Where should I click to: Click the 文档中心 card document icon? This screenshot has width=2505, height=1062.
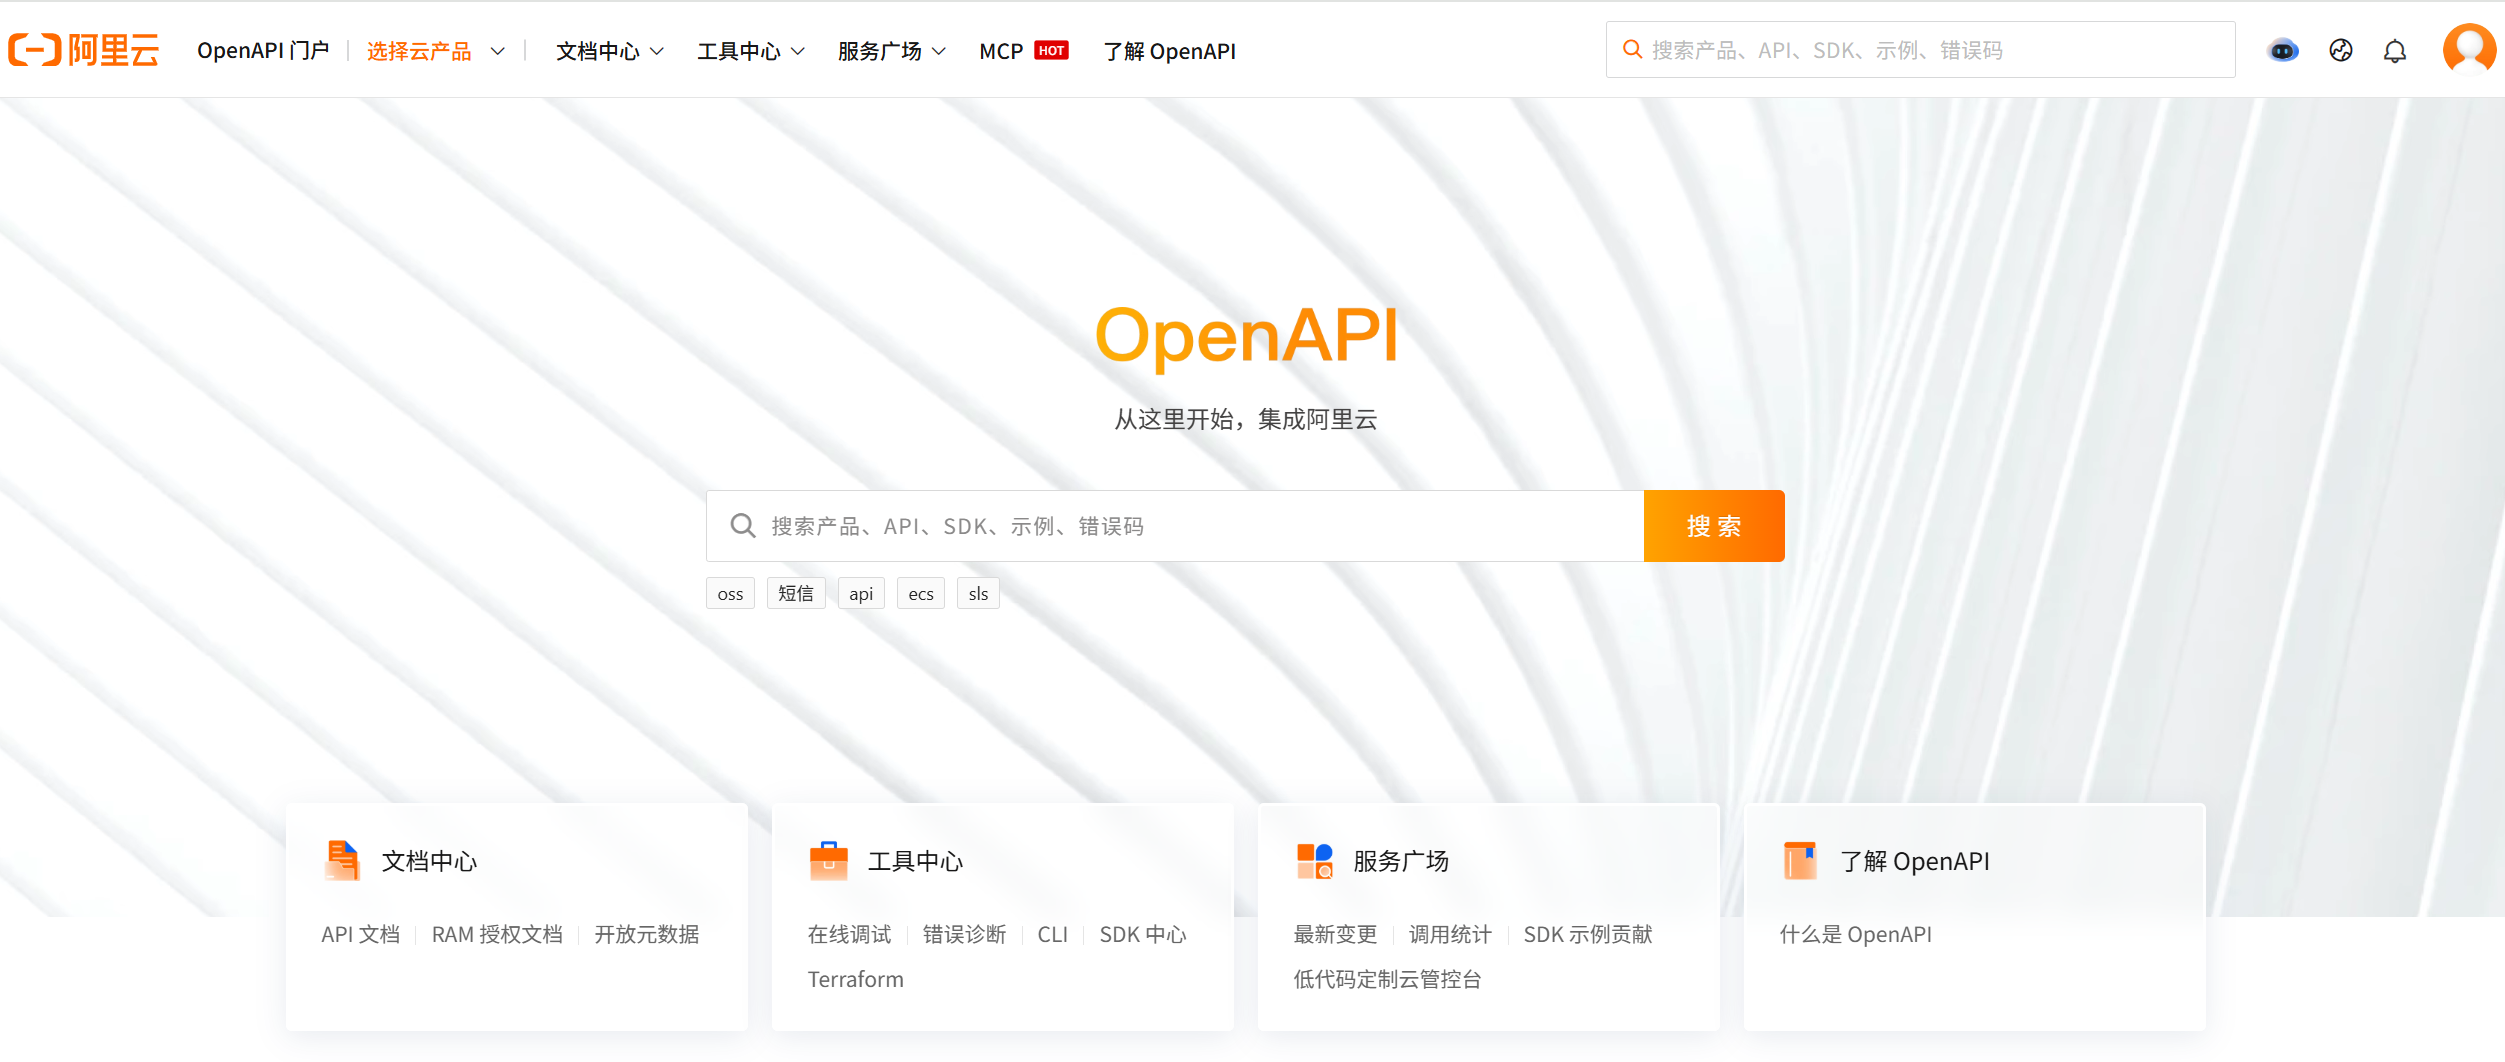coord(343,860)
